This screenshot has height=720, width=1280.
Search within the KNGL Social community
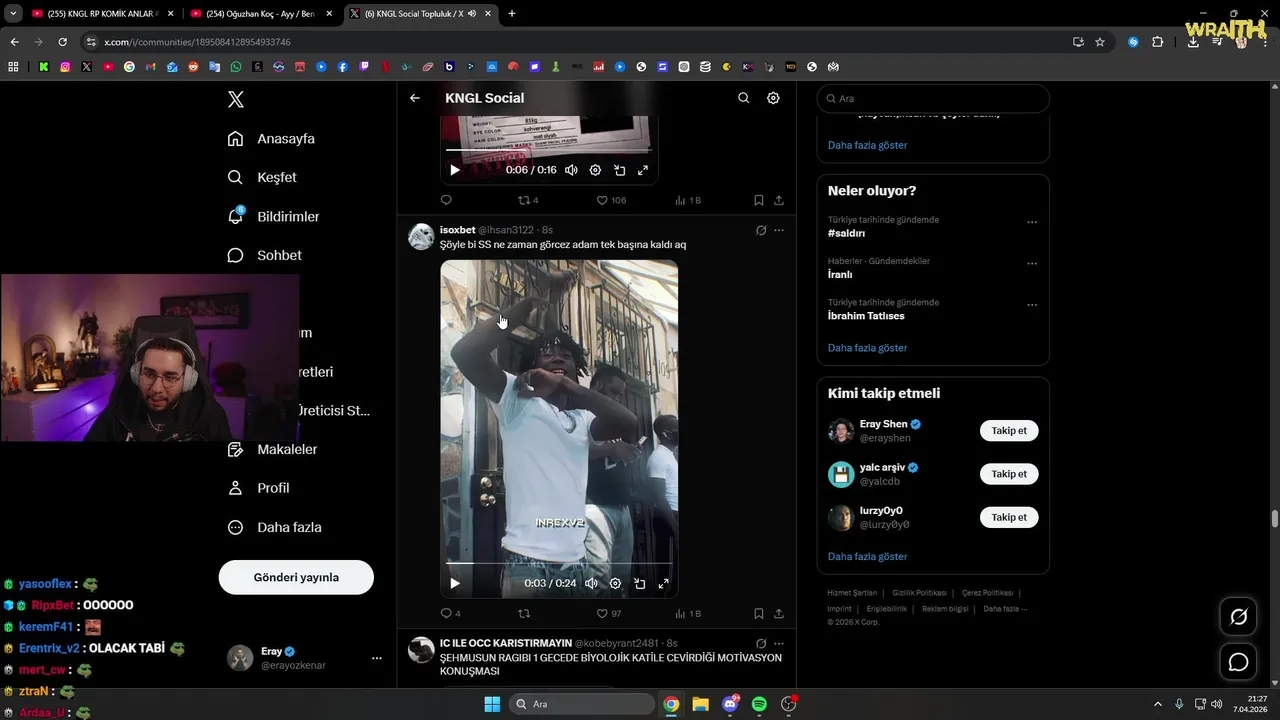pos(743,98)
